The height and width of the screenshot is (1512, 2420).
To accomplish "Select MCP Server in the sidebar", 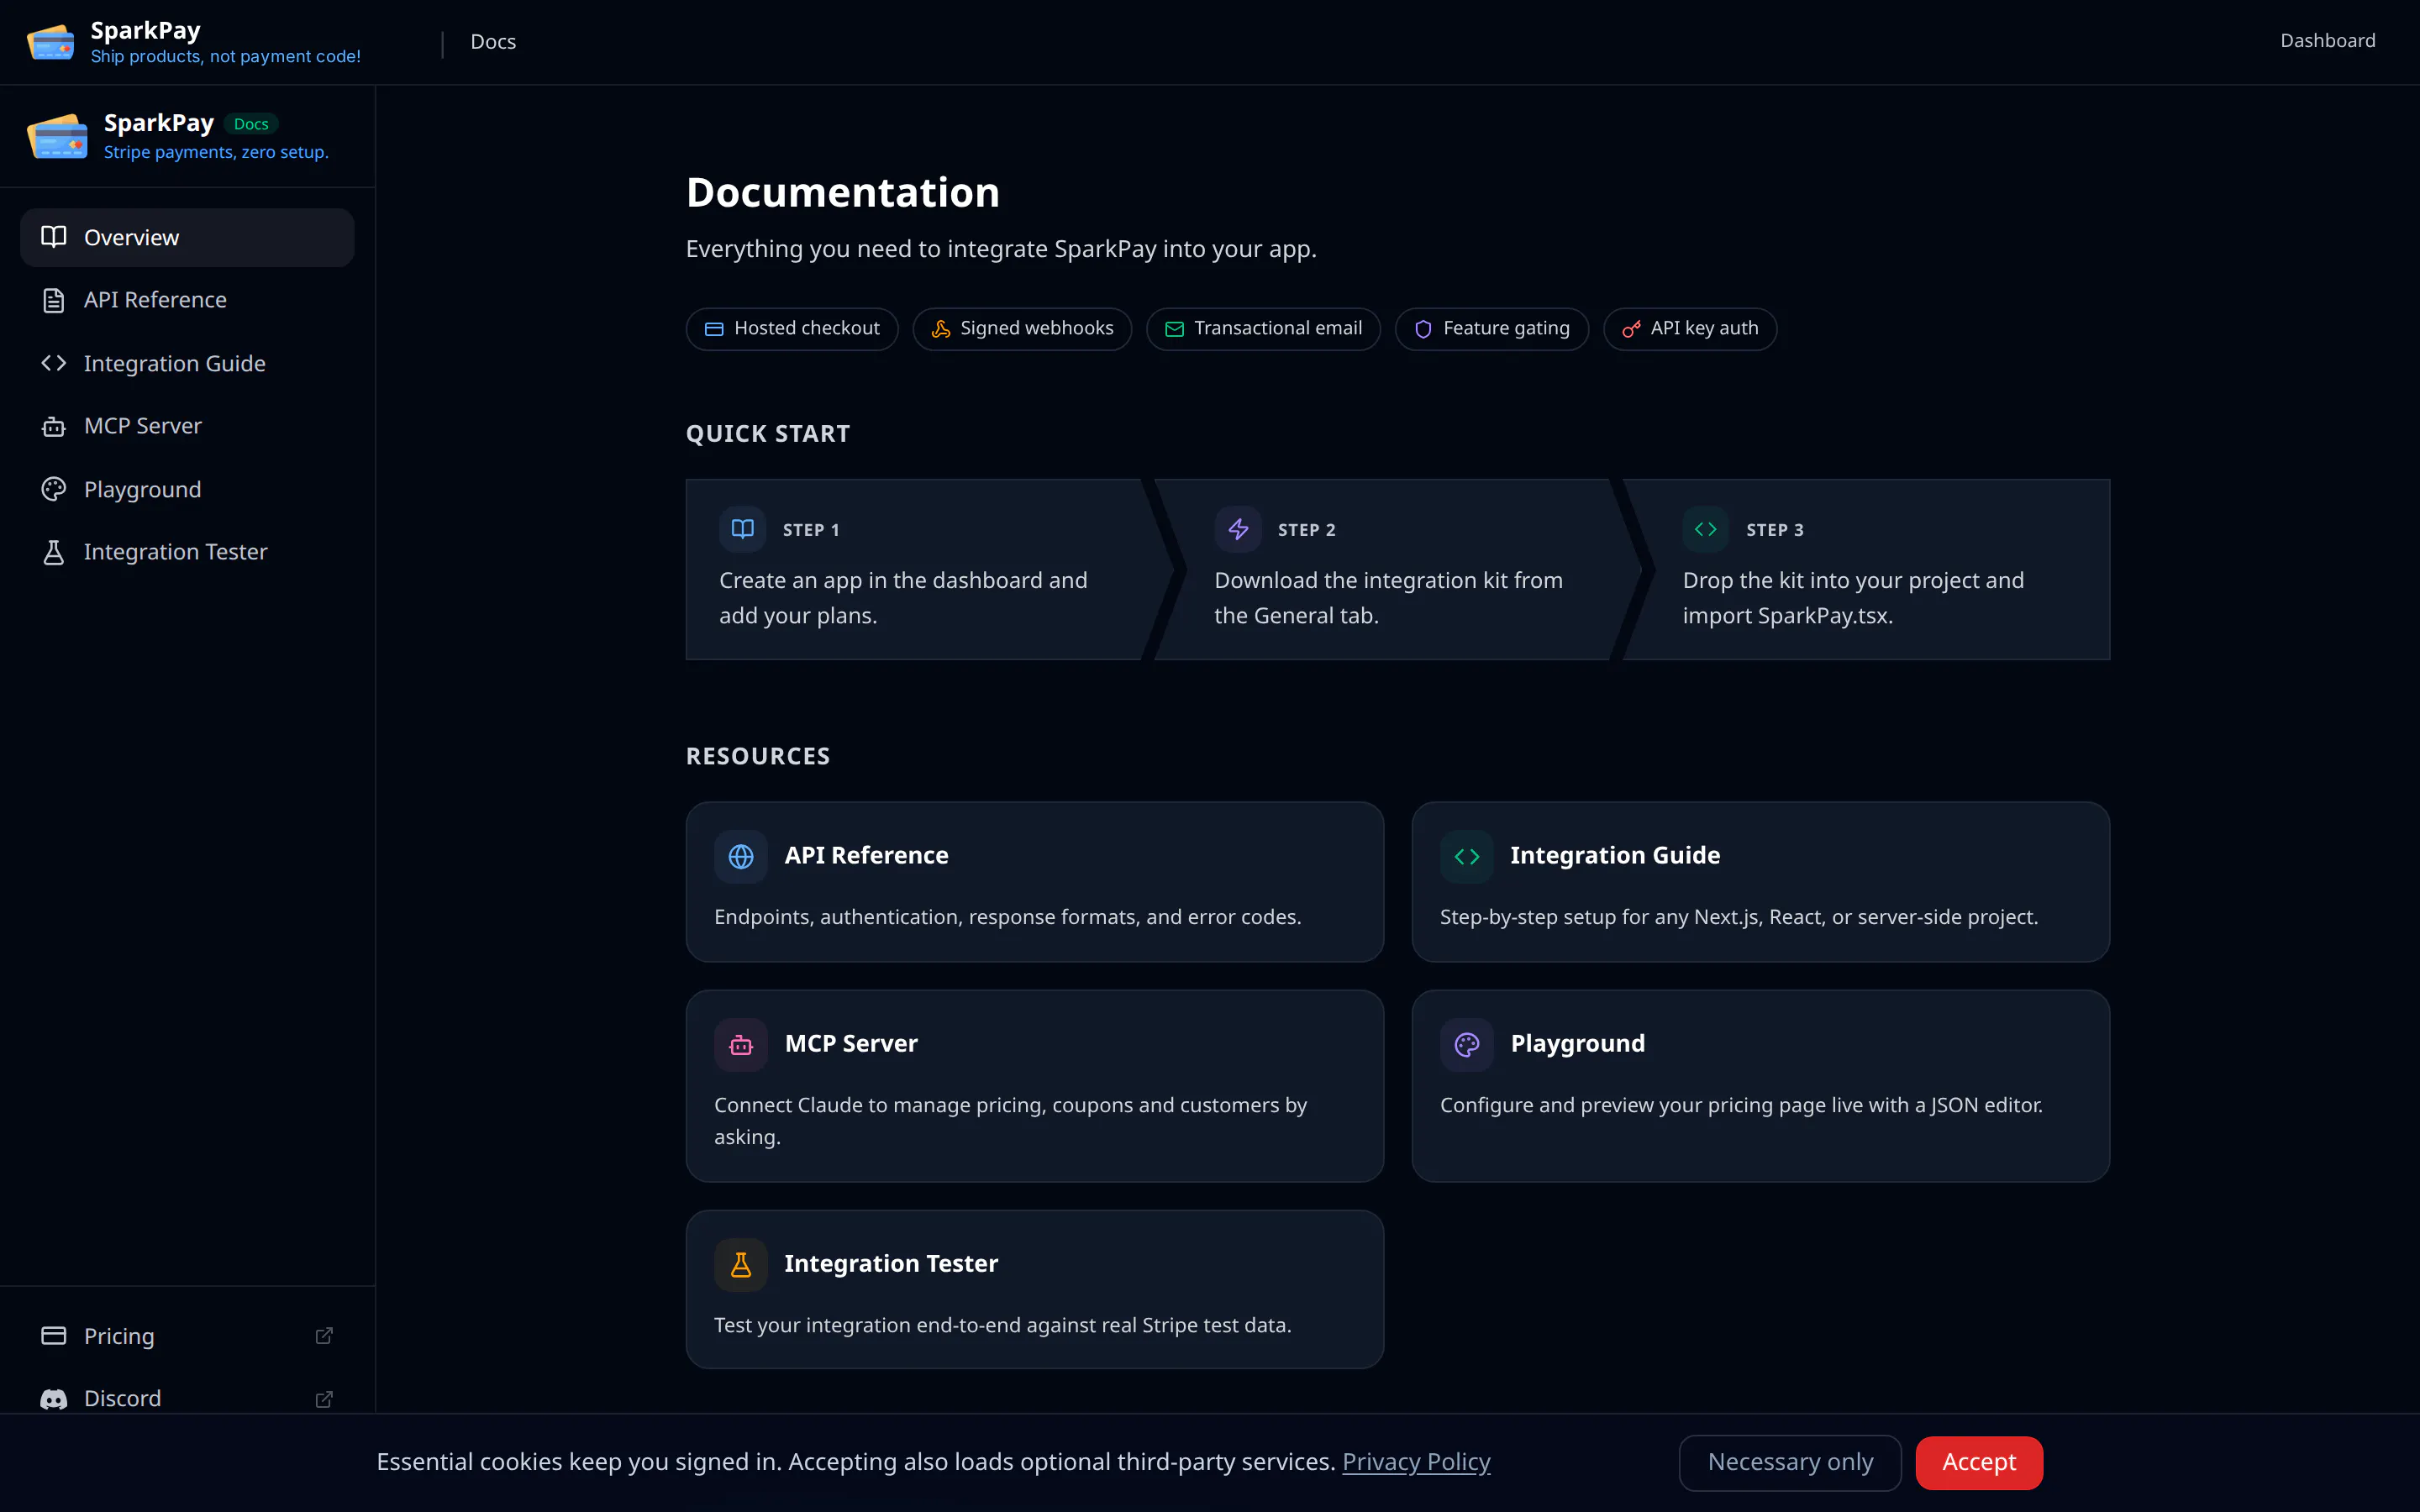I will [x=187, y=426].
